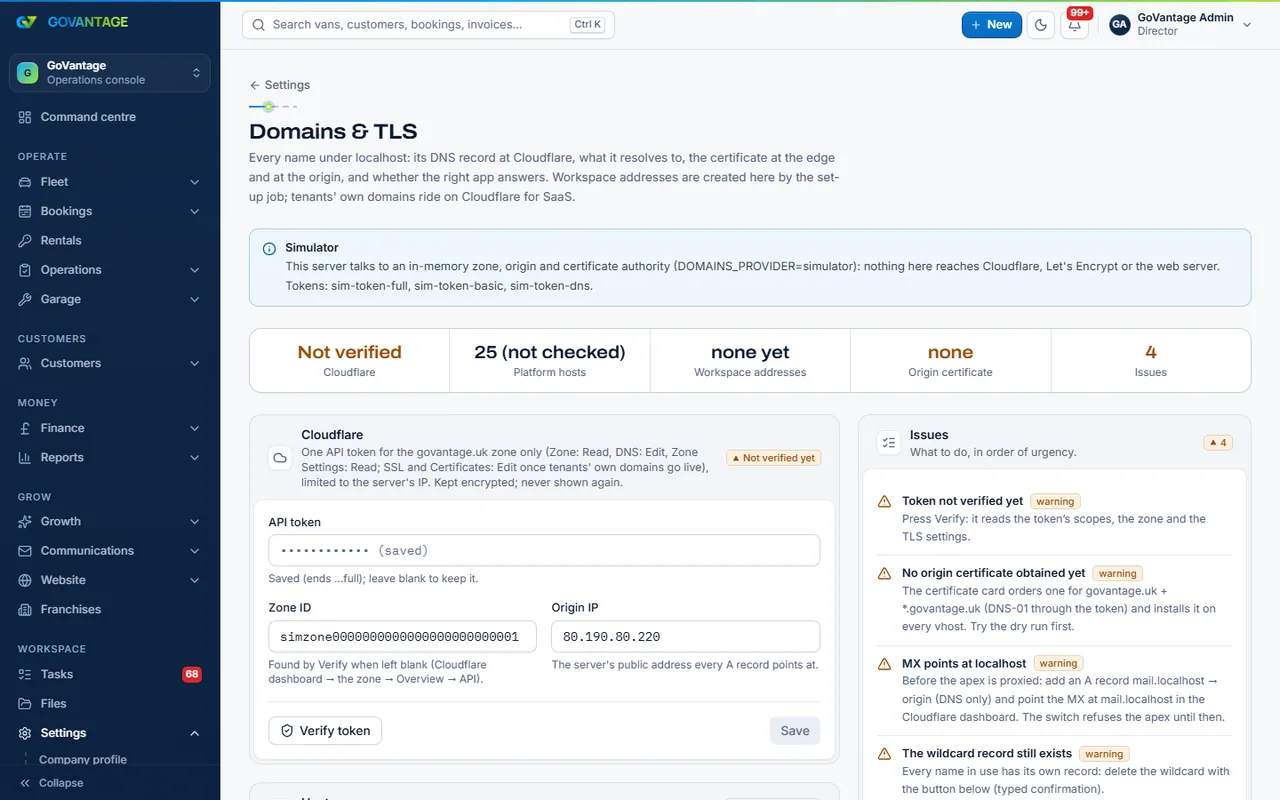Viewport: 1280px width, 800px height.
Task: Expand the Finance section chevron
Action: tap(195, 428)
